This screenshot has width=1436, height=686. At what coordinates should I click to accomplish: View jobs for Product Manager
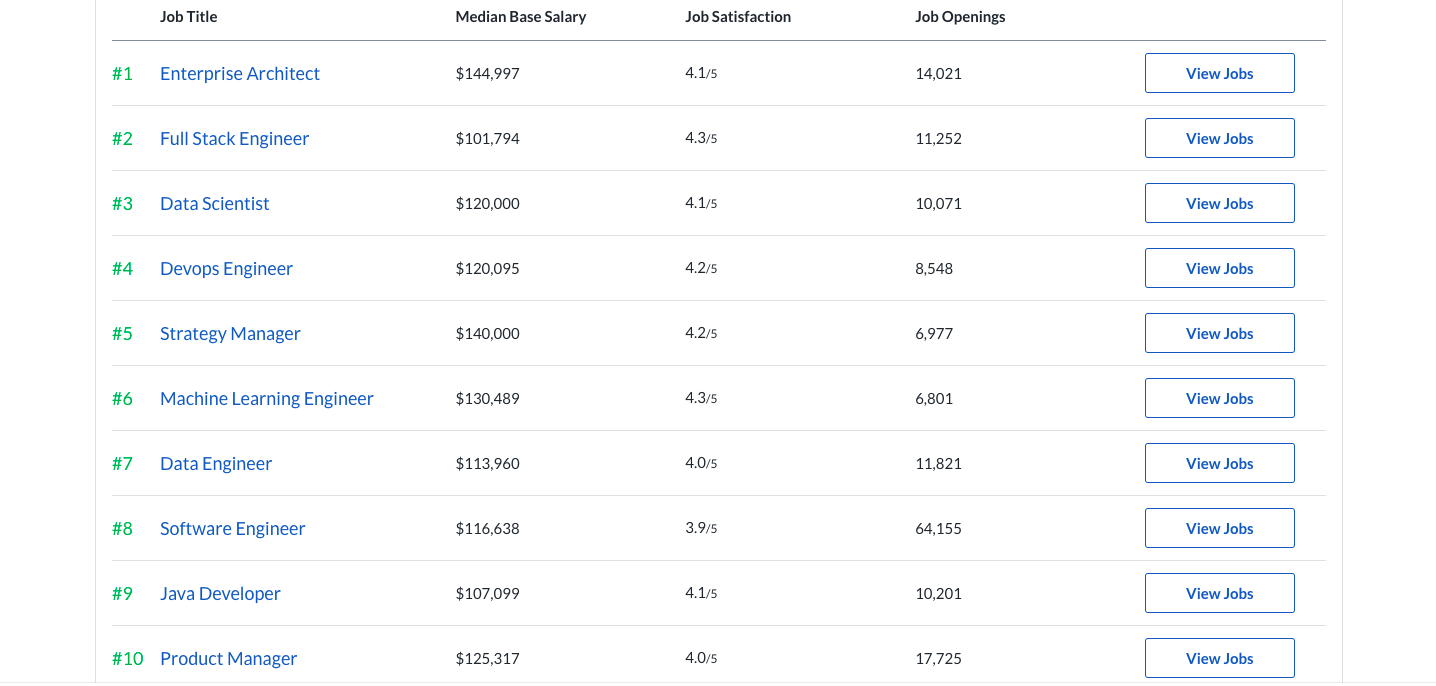tap(1219, 659)
